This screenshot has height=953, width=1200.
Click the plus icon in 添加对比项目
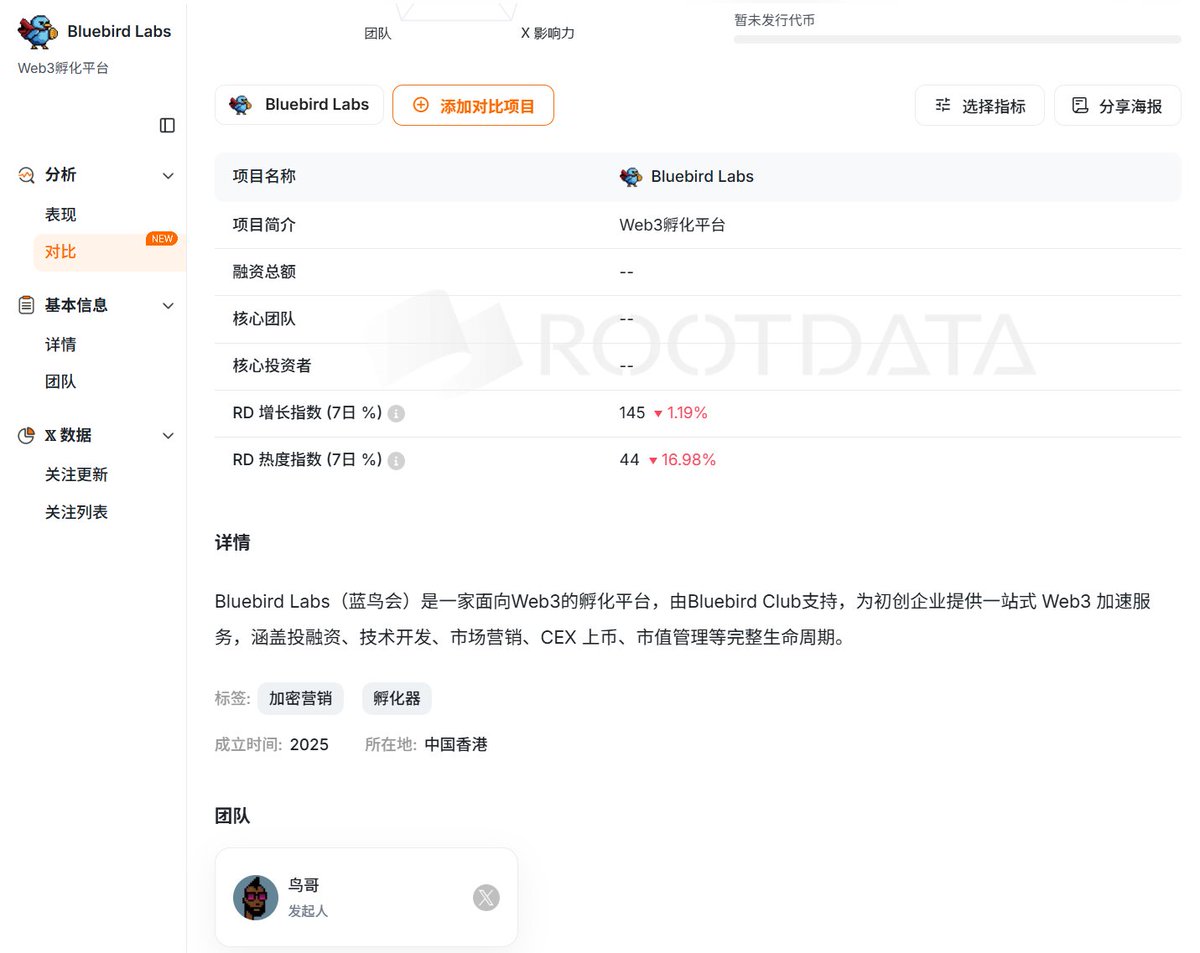point(421,105)
